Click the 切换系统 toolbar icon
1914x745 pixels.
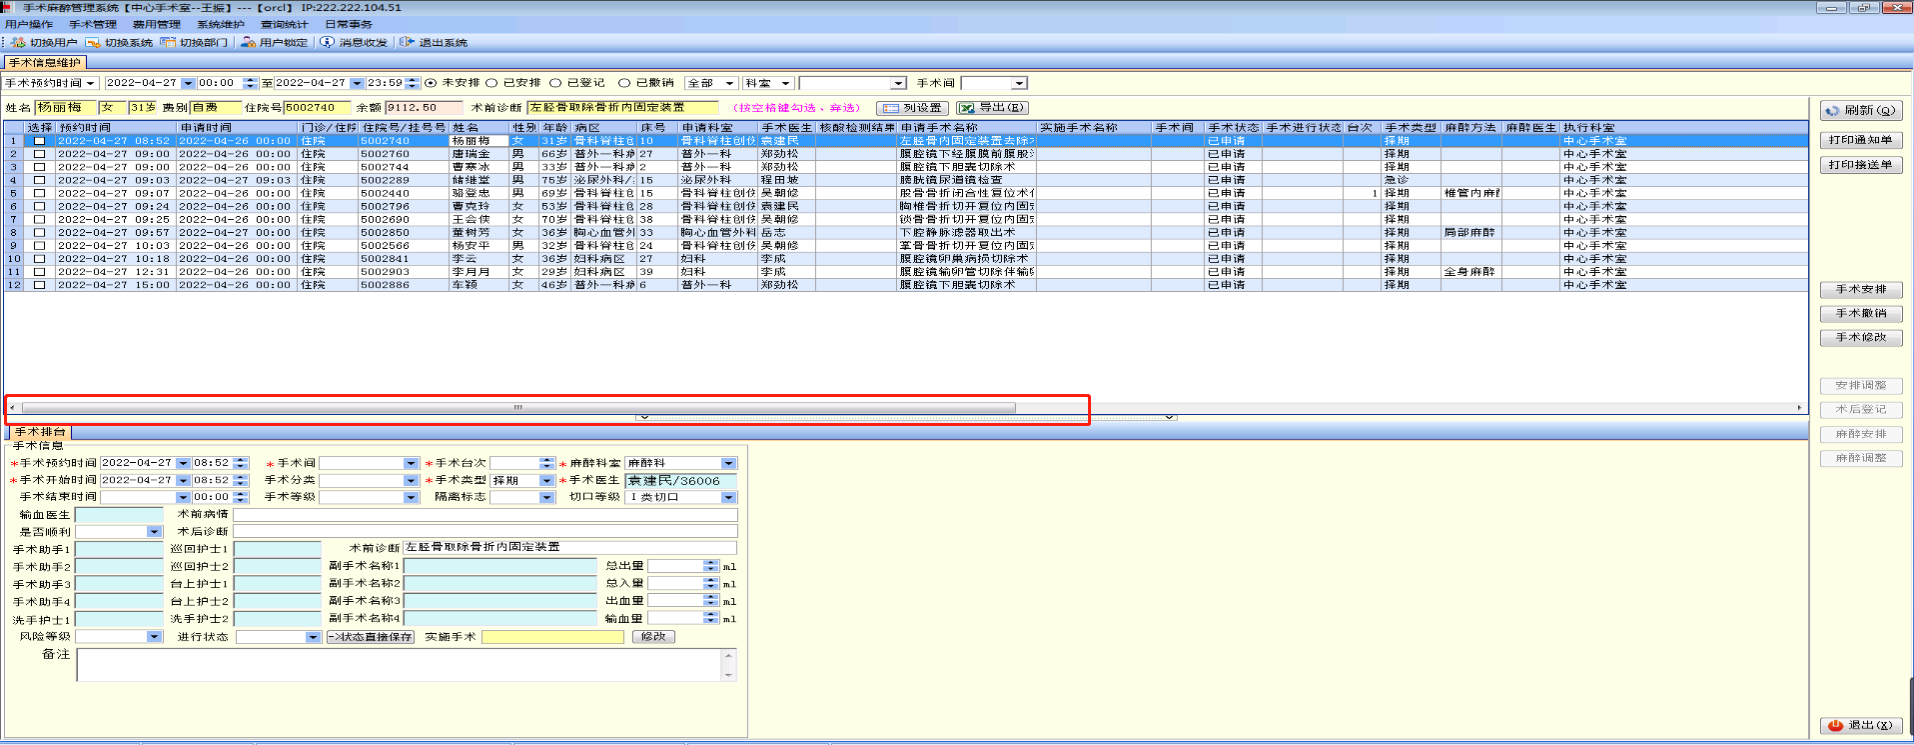pyautogui.click(x=93, y=42)
